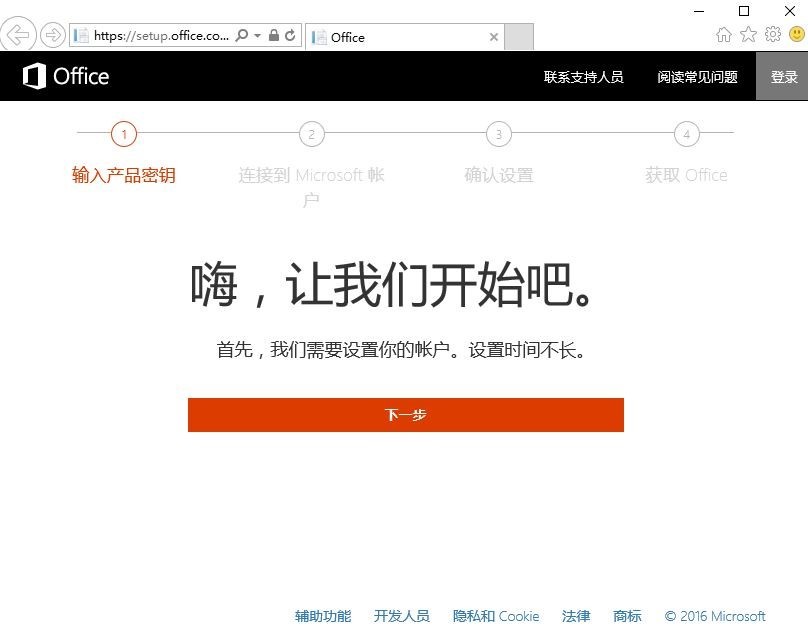Image resolution: width=808 pixels, height=632 pixels.
Task: Select step 2 circle in progress bar
Action: tap(312, 134)
